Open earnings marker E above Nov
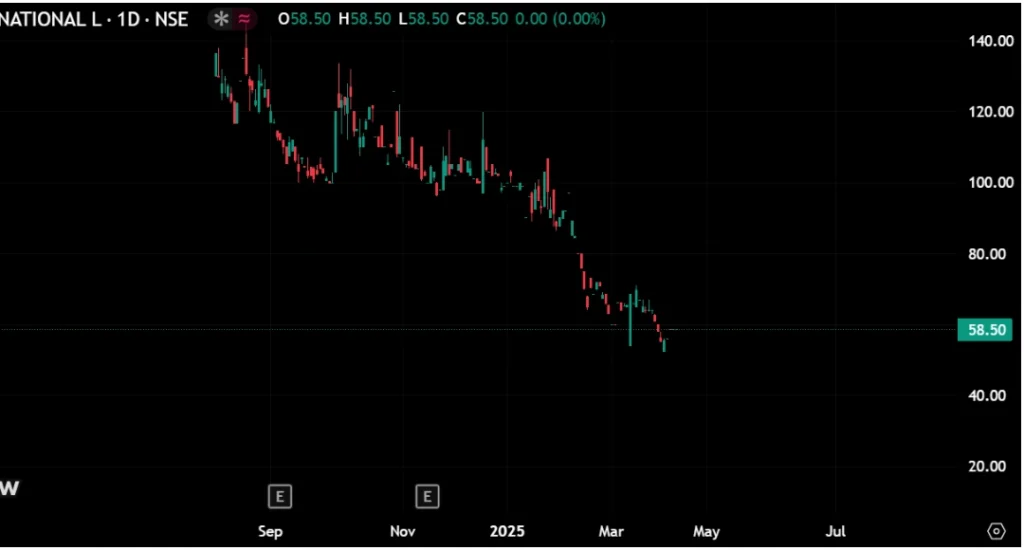The width and height of the screenshot is (1024, 550). 427,496
